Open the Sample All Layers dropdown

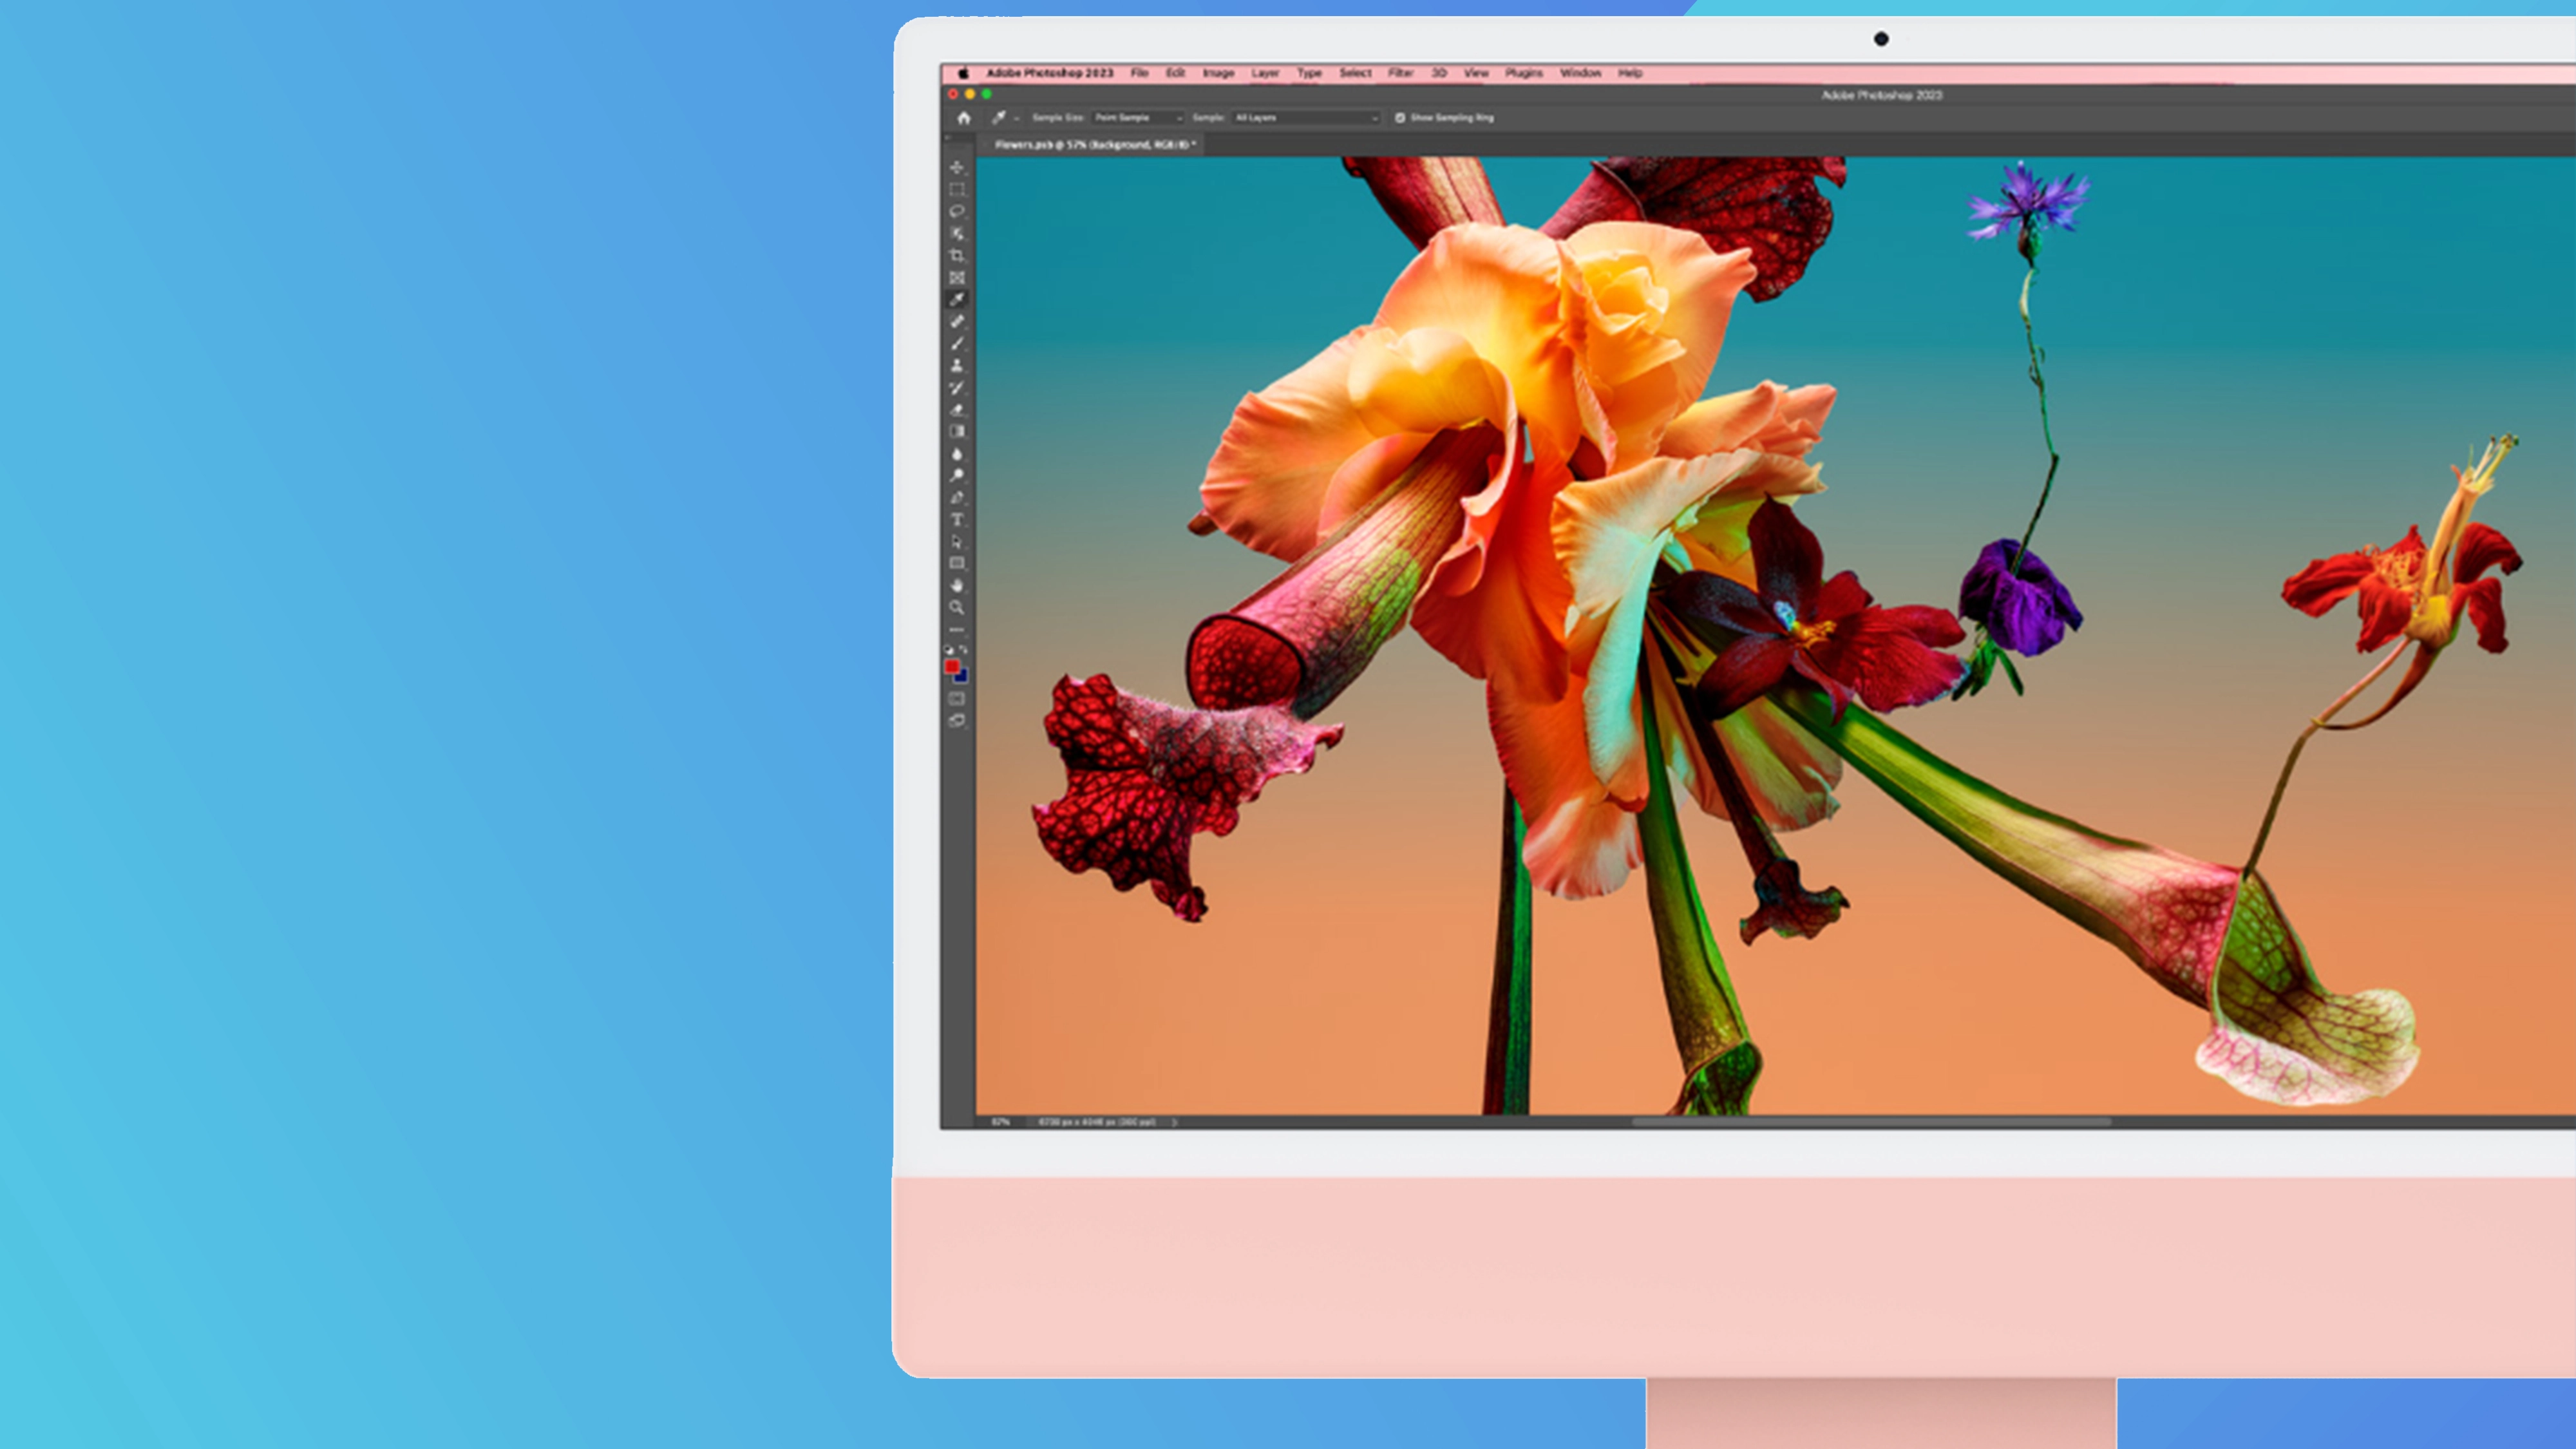1305,118
